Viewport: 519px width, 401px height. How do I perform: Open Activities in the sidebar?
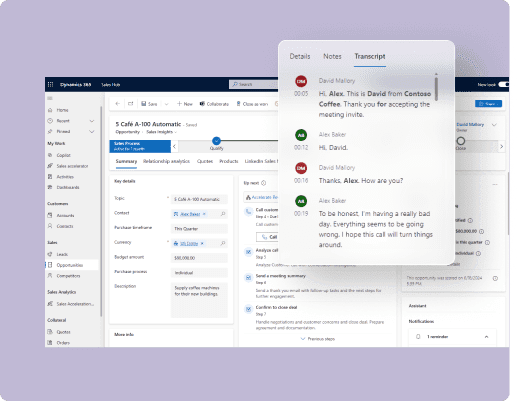click(x=65, y=177)
